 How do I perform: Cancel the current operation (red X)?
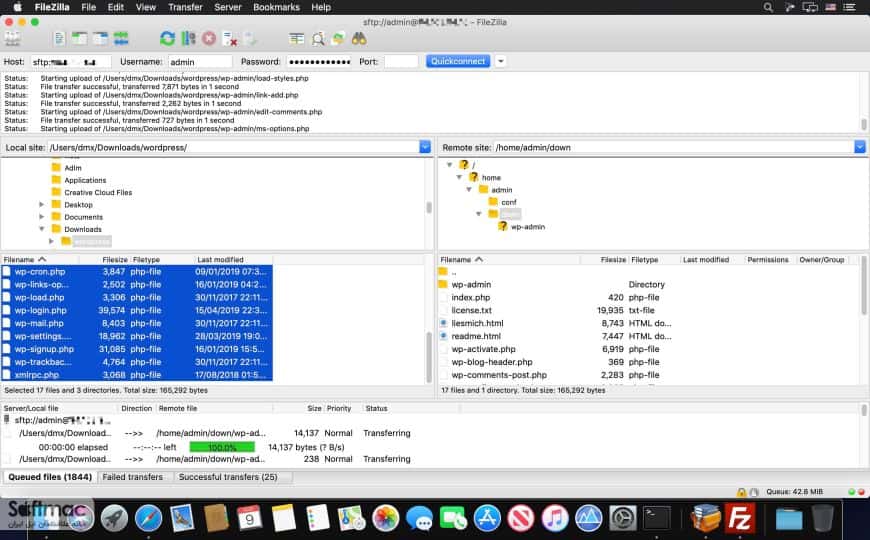pyautogui.click(x=209, y=39)
